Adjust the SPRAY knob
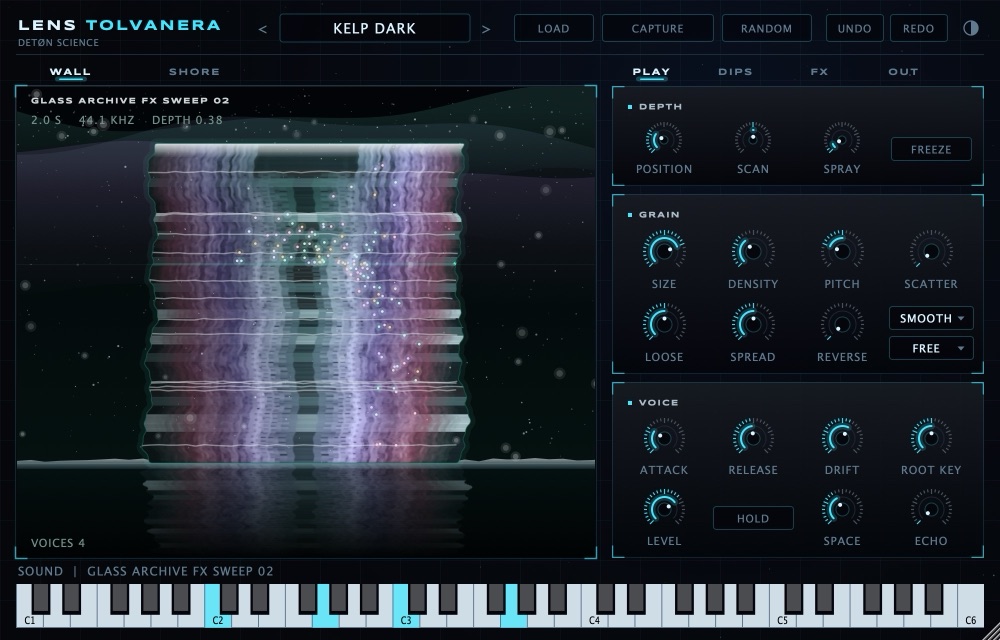This screenshot has width=1000, height=640. (842, 139)
